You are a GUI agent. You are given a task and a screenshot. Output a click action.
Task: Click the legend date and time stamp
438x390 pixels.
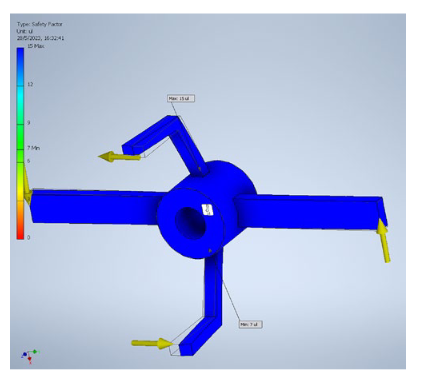pos(41,38)
